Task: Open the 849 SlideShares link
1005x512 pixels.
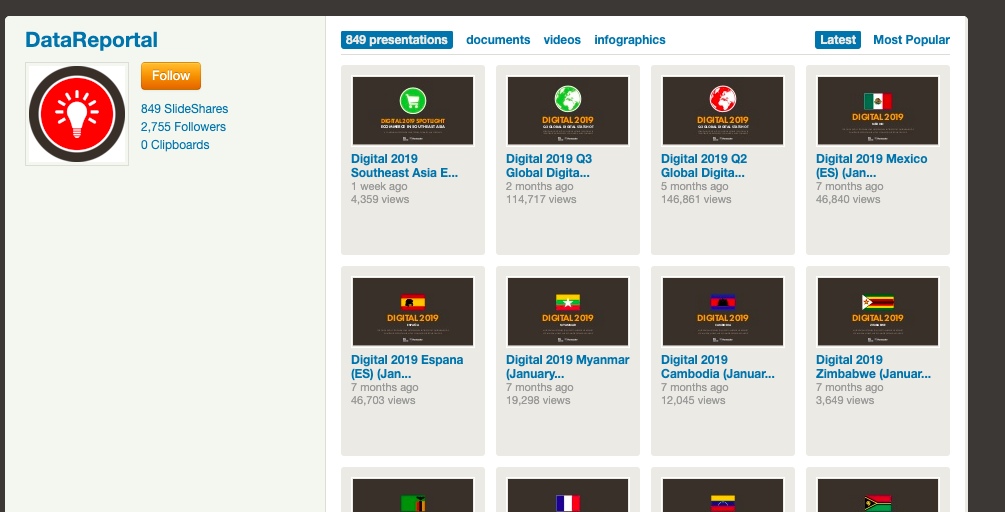Action: tap(185, 109)
